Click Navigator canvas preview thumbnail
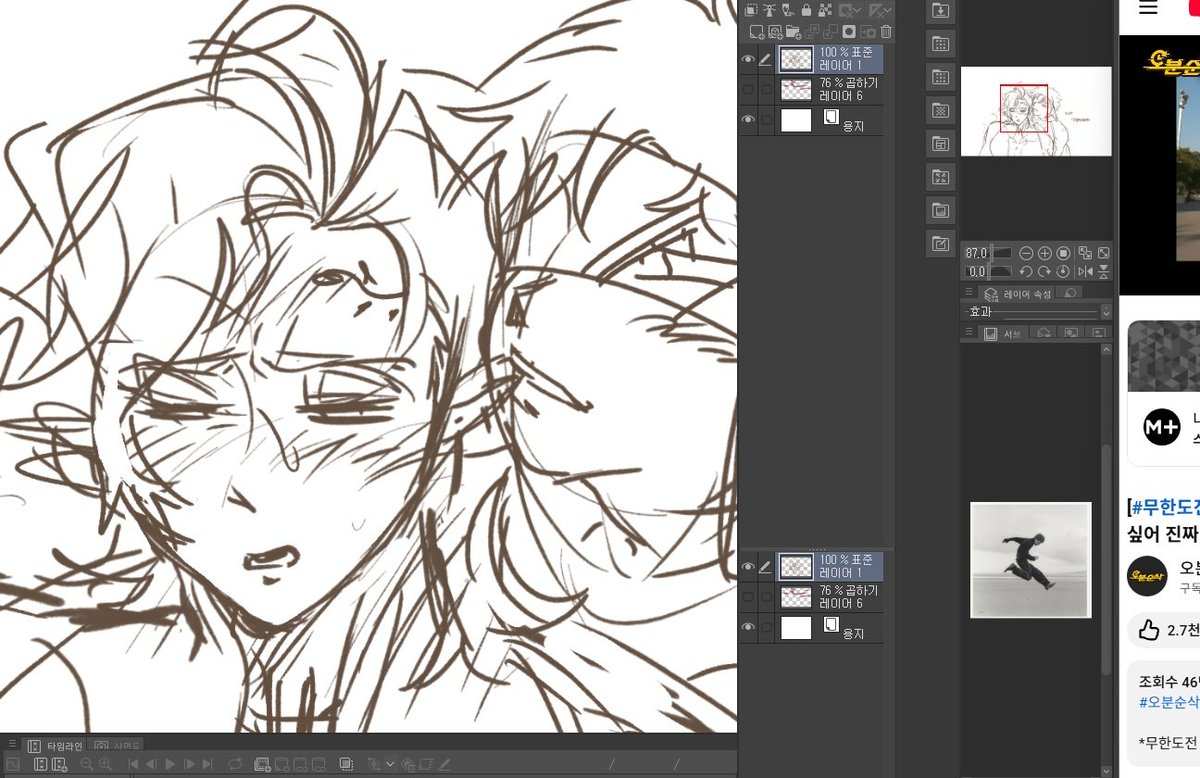 point(1036,111)
